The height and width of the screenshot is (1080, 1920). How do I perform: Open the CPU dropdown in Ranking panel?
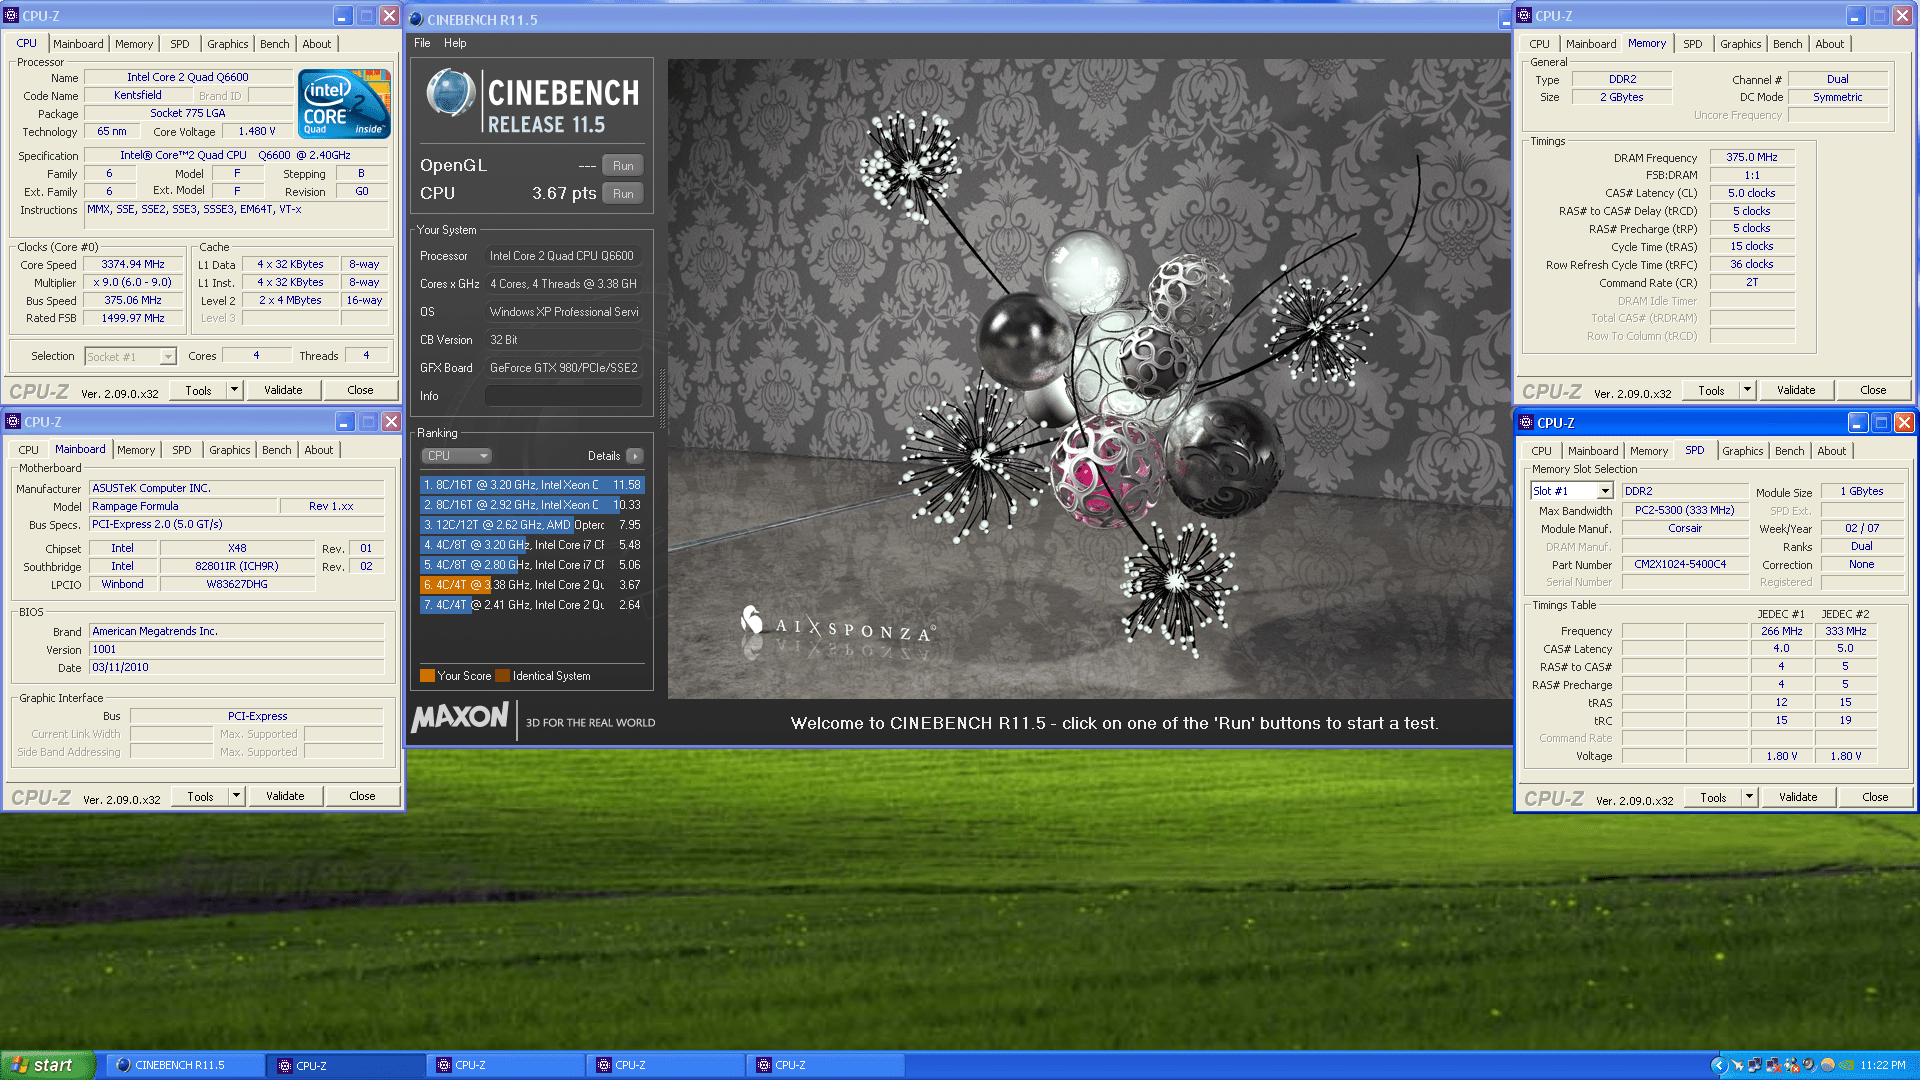coord(456,456)
